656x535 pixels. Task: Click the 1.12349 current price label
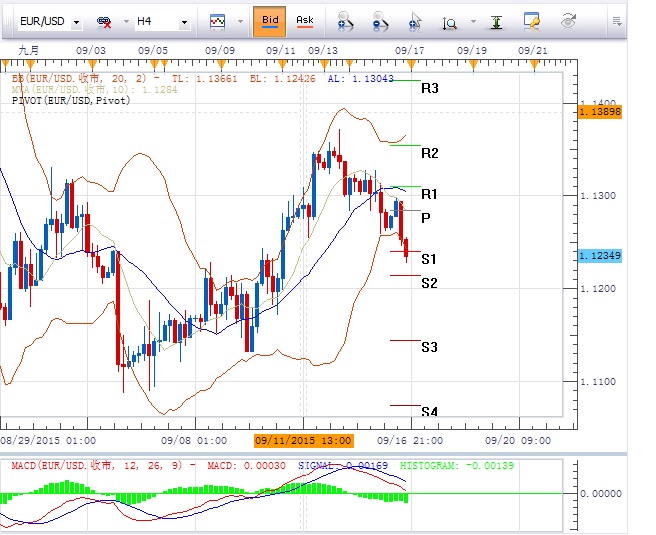[x=600, y=256]
